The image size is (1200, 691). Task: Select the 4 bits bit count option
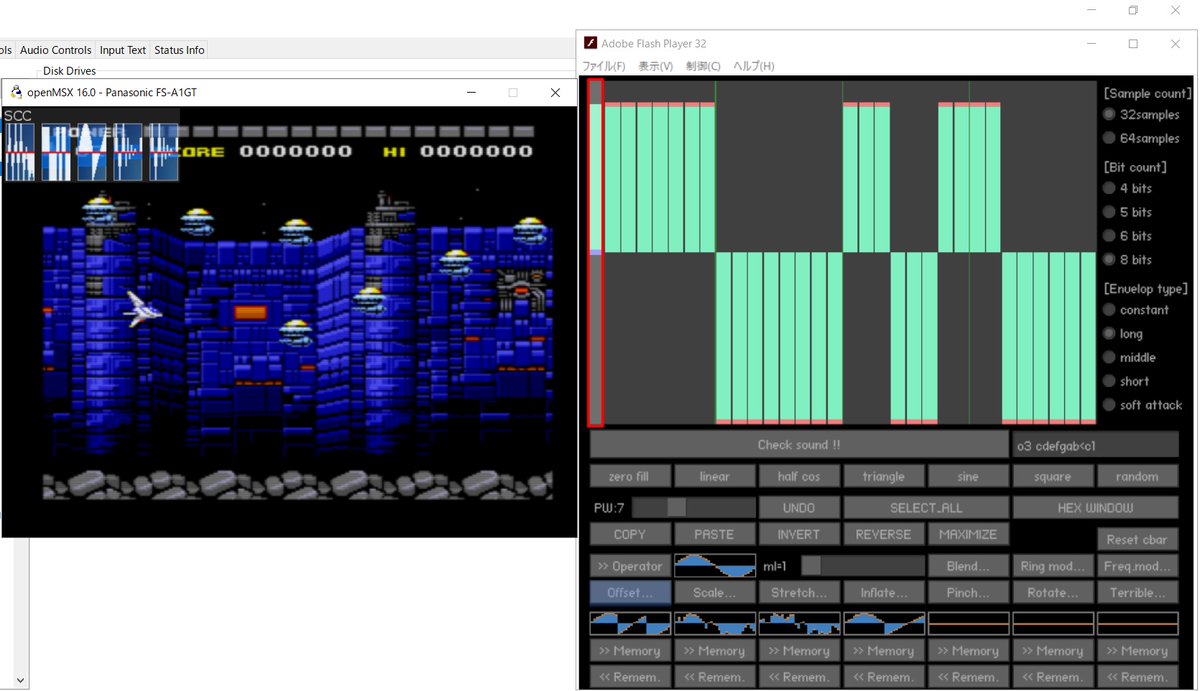(x=1108, y=189)
